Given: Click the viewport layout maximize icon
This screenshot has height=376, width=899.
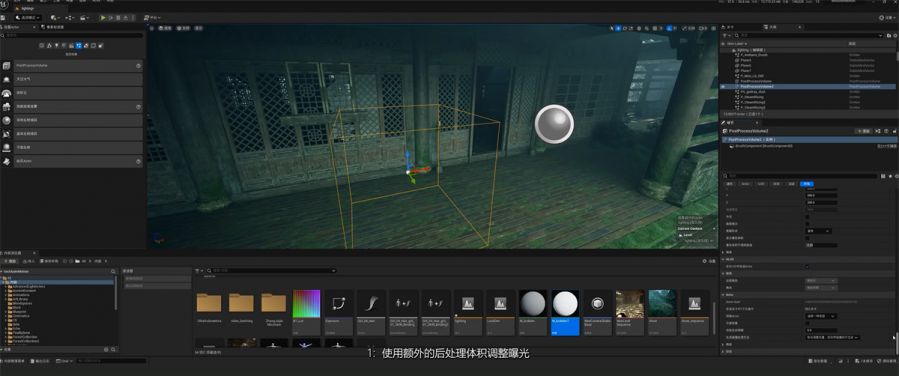Looking at the screenshot, I should pos(714,28).
